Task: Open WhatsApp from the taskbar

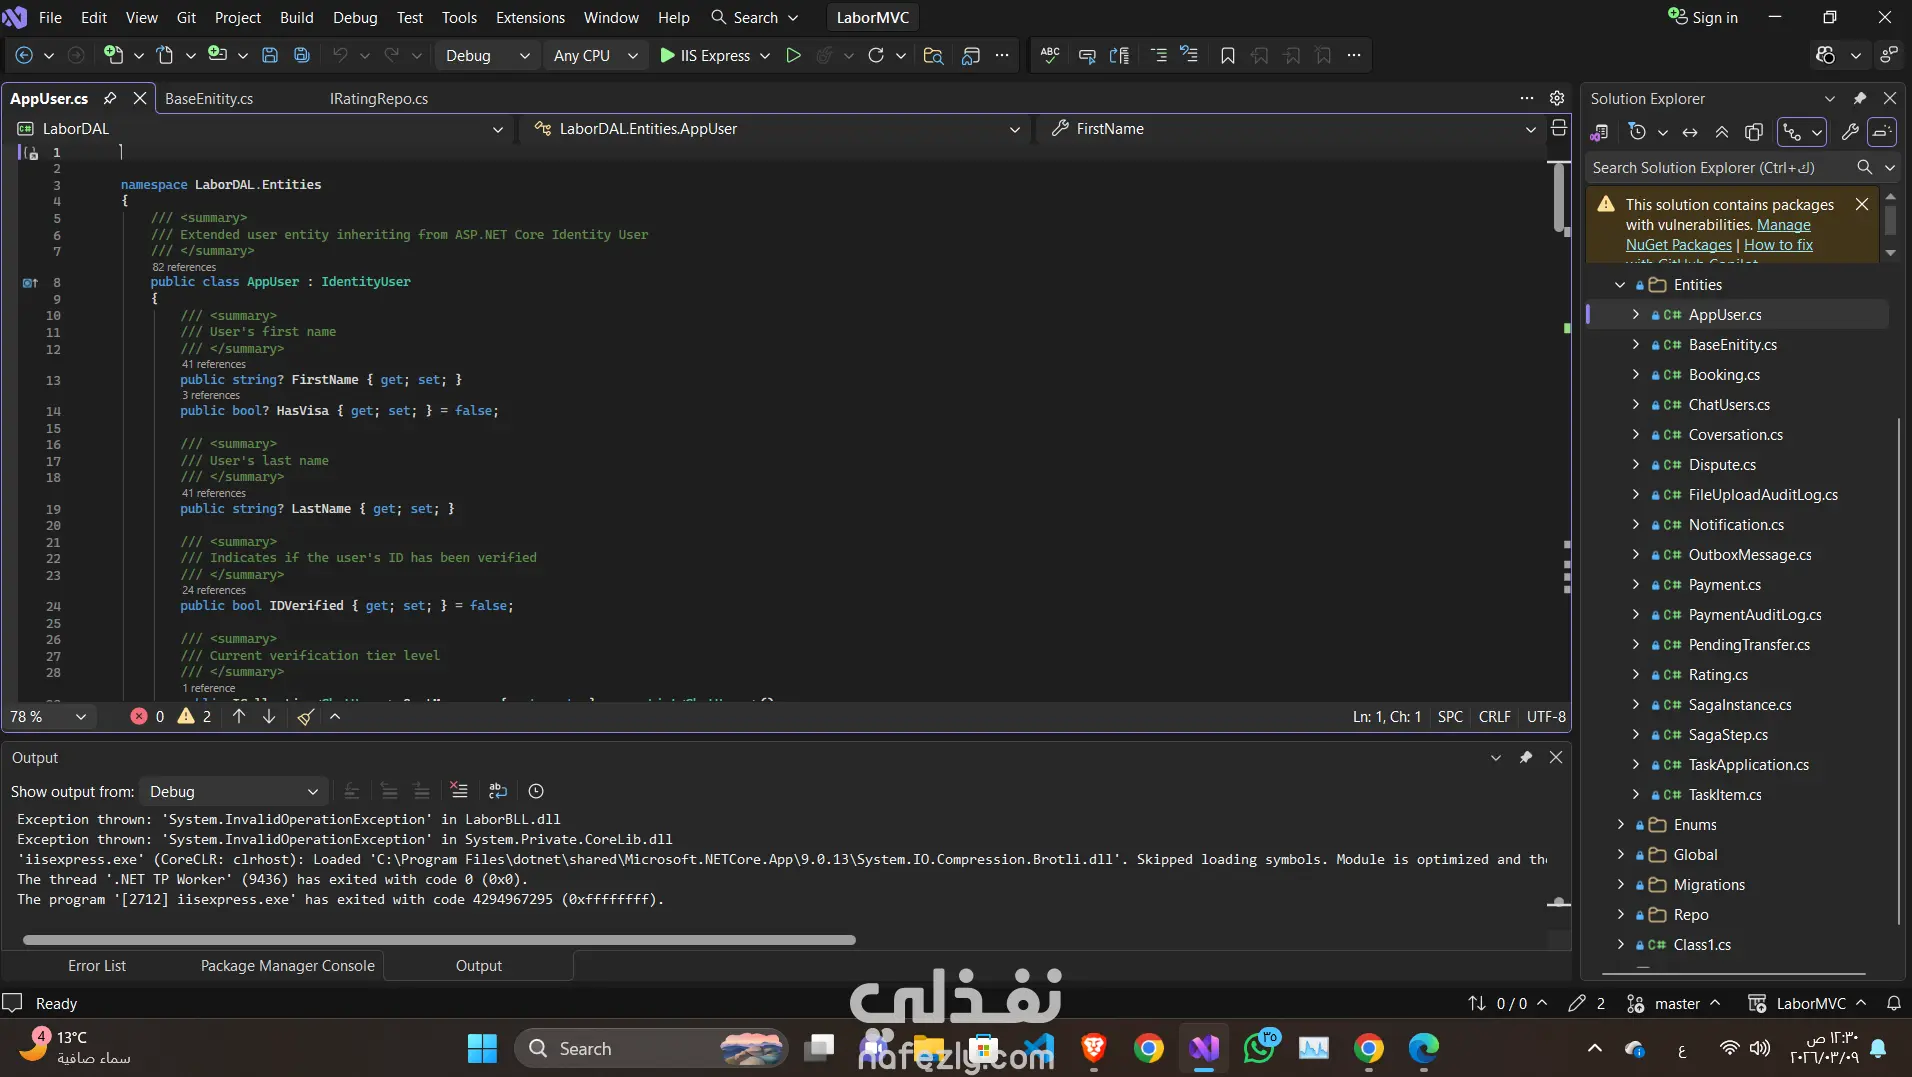Action: pyautogui.click(x=1259, y=1048)
